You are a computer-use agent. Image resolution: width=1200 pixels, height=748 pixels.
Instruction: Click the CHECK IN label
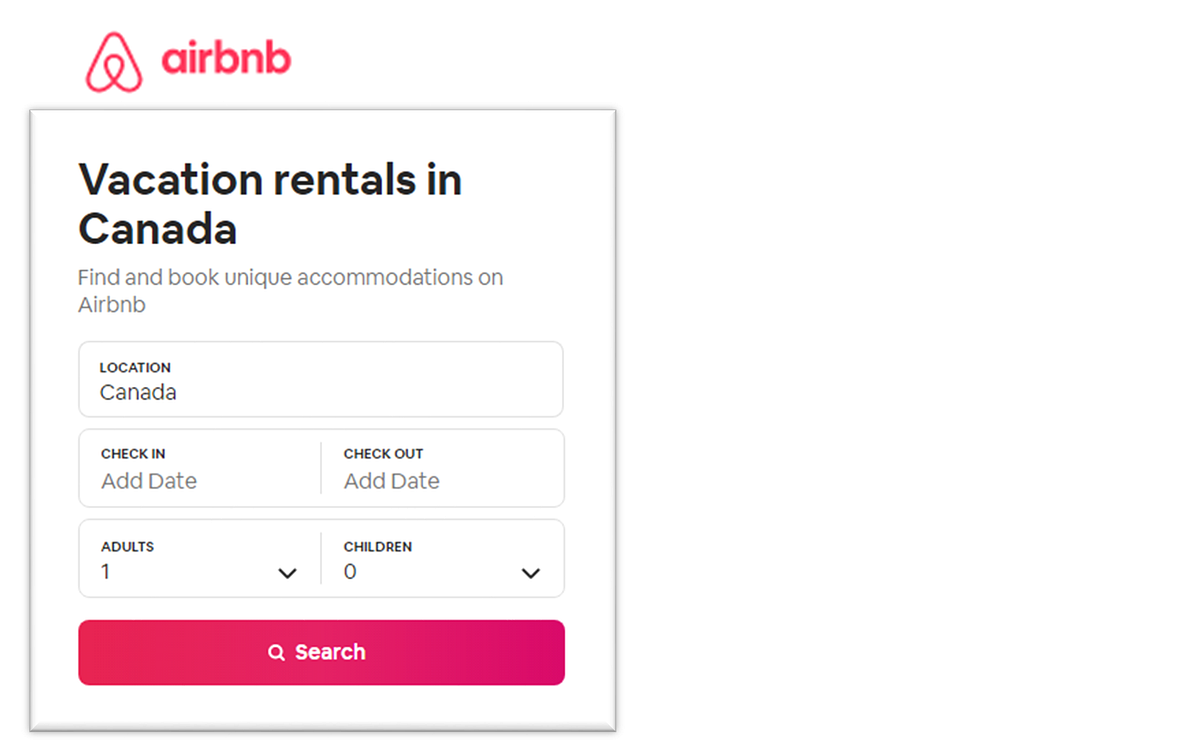pyautogui.click(x=133, y=453)
